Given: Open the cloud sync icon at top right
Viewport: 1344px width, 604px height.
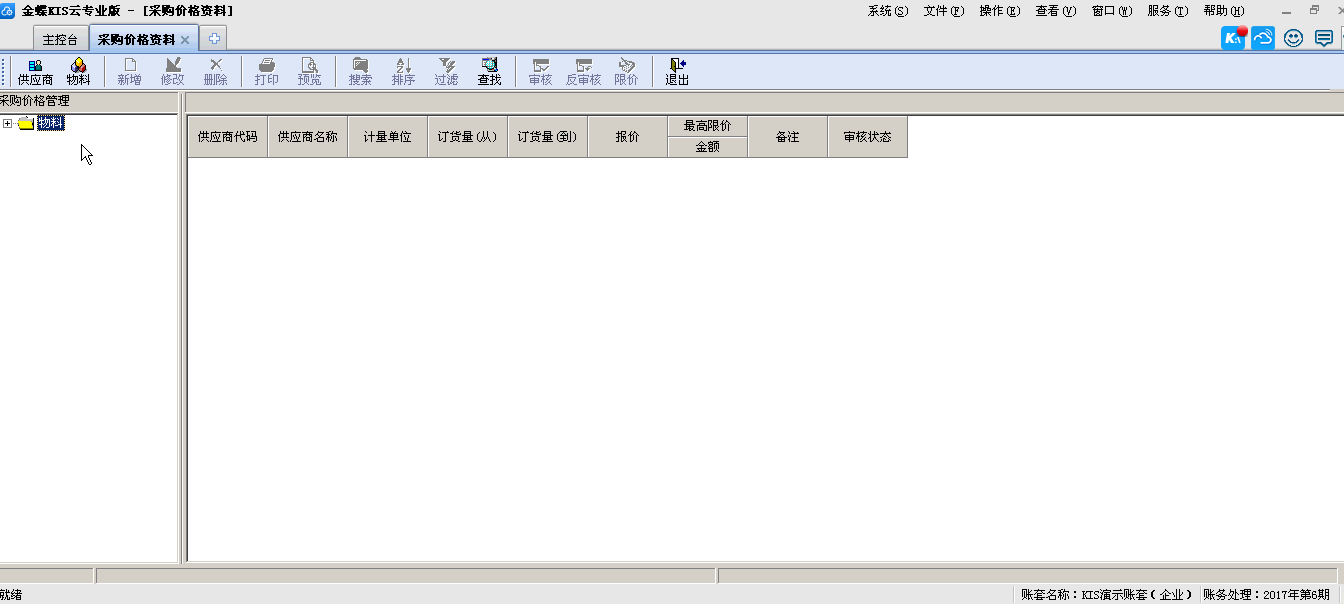Looking at the screenshot, I should (x=1263, y=39).
